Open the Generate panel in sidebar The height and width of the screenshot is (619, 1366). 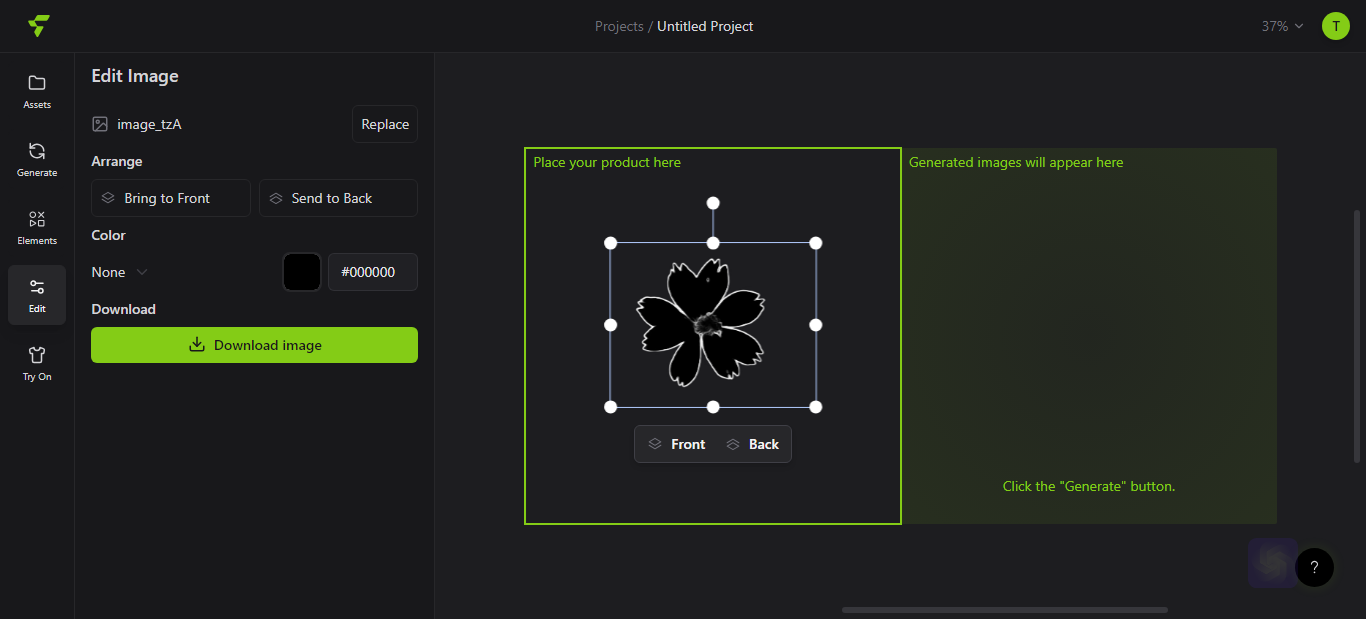pyautogui.click(x=37, y=159)
